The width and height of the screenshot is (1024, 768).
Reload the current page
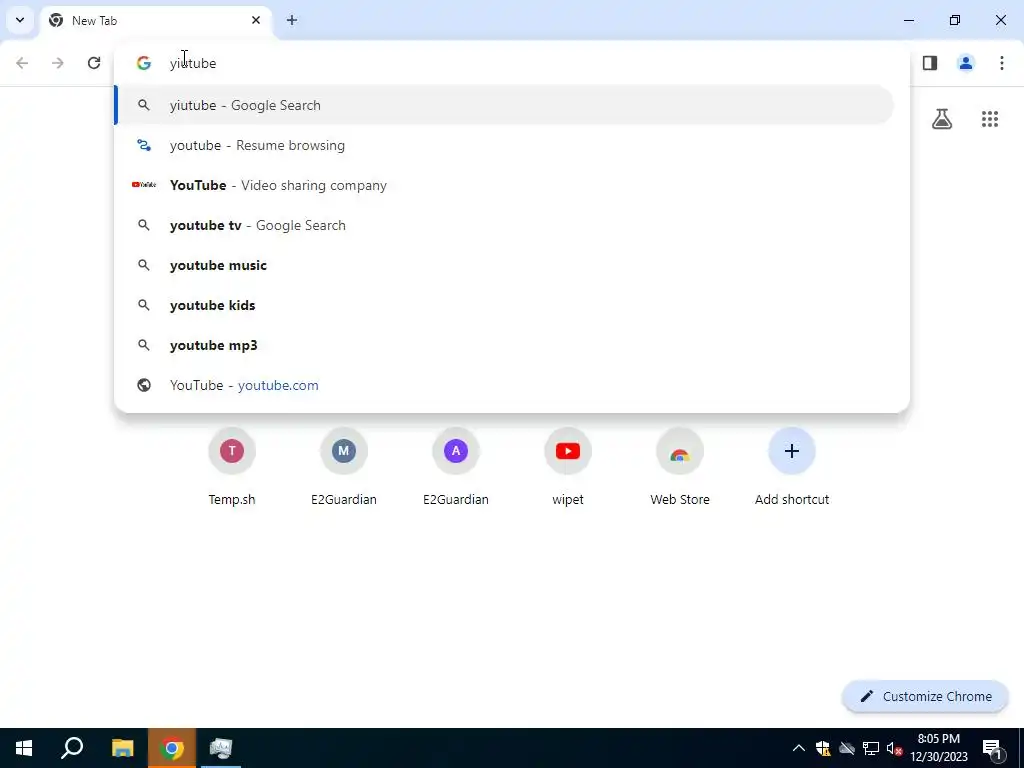(x=94, y=63)
